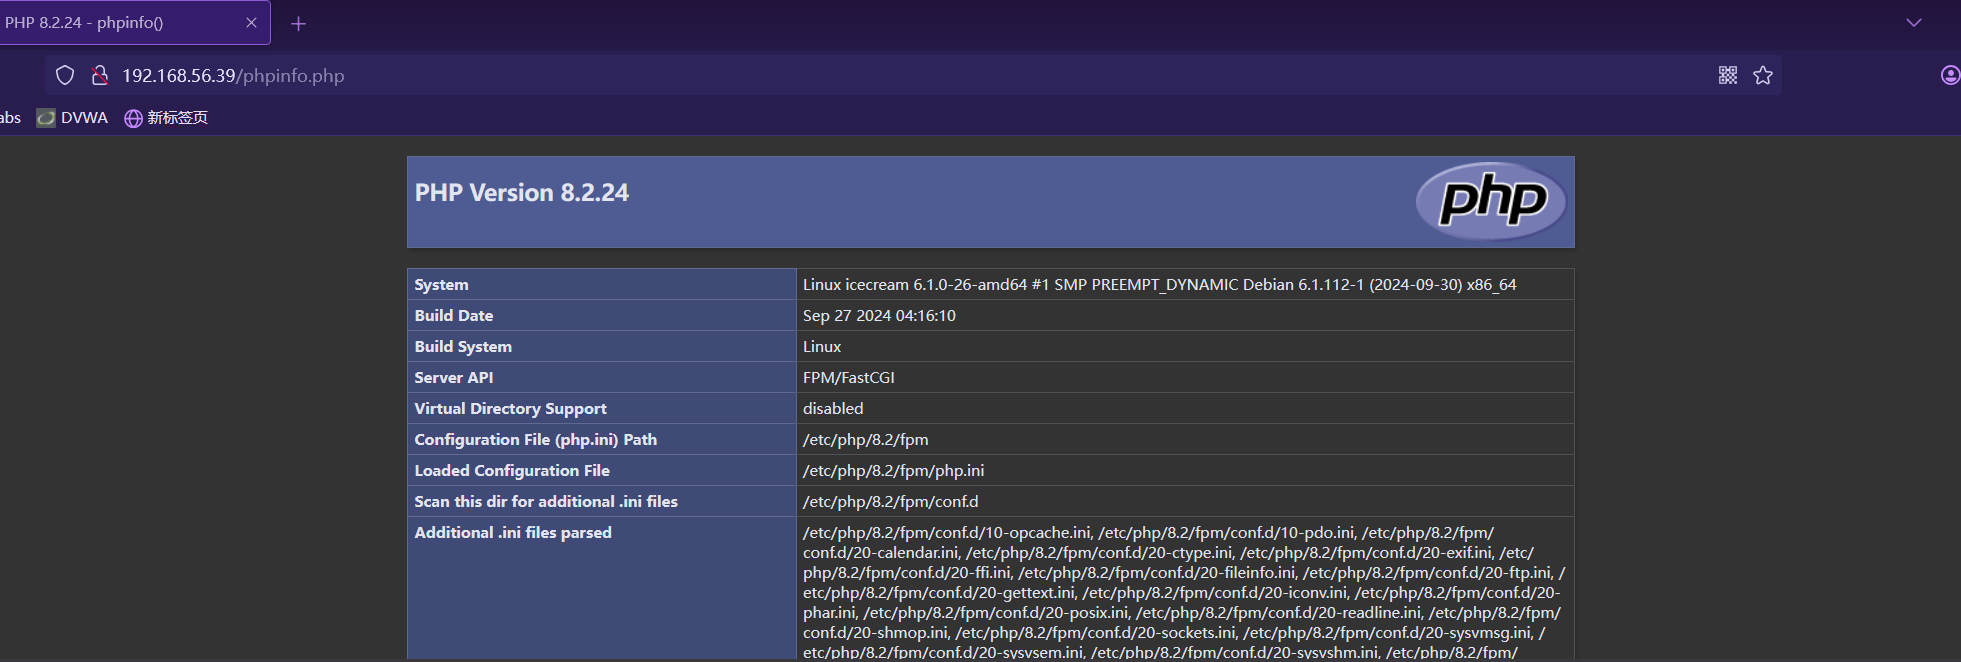Click the System row label
The image size is (1961, 662).
pyautogui.click(x=441, y=285)
